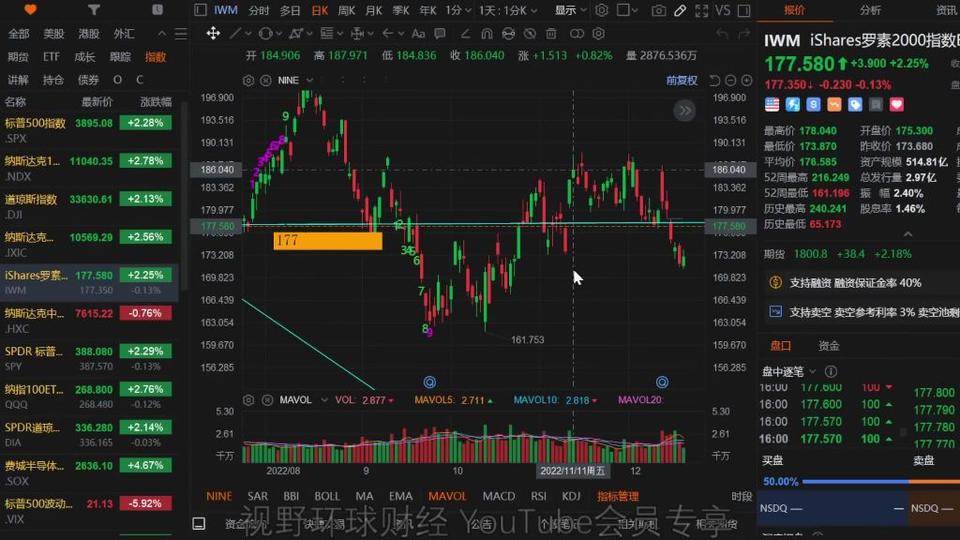Collapse watchlist category tabs with up chevron
960x540 pixels.
click(x=162, y=34)
